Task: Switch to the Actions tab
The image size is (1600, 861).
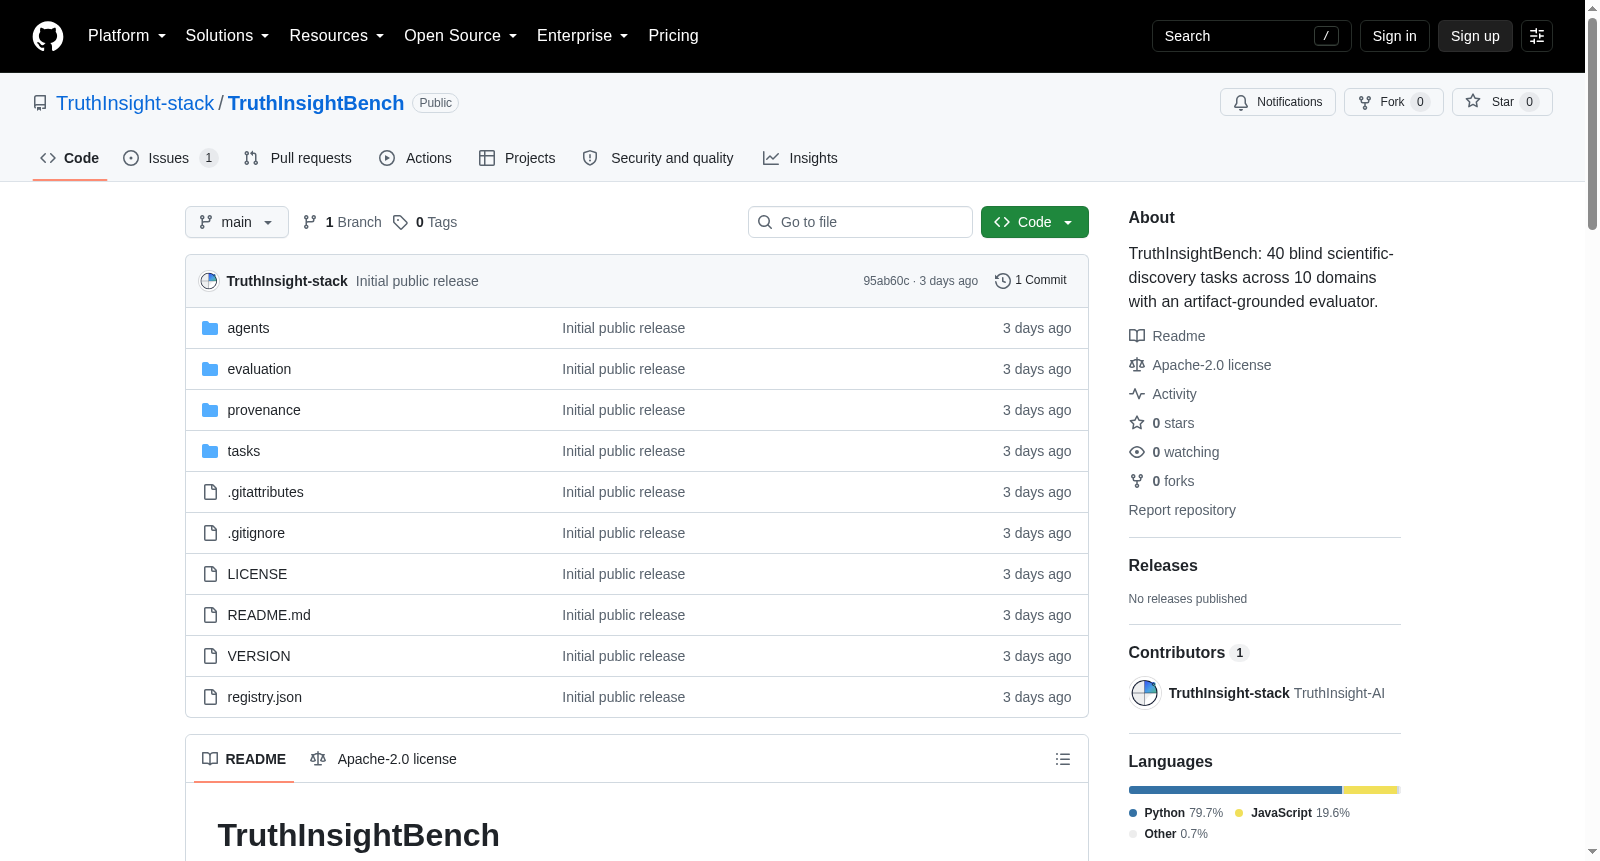Action: pos(416,158)
